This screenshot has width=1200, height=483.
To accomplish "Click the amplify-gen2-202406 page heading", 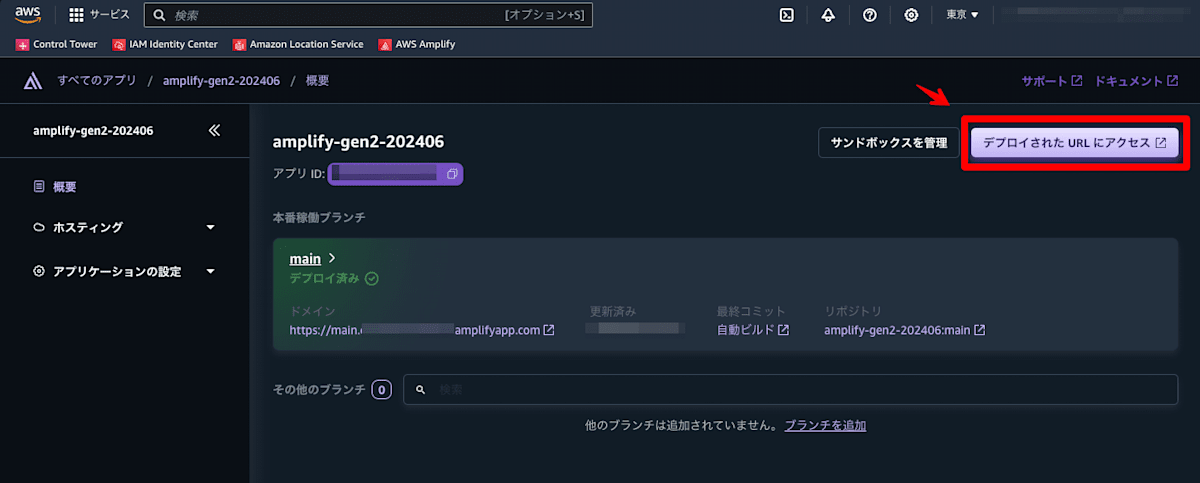I will [x=358, y=141].
